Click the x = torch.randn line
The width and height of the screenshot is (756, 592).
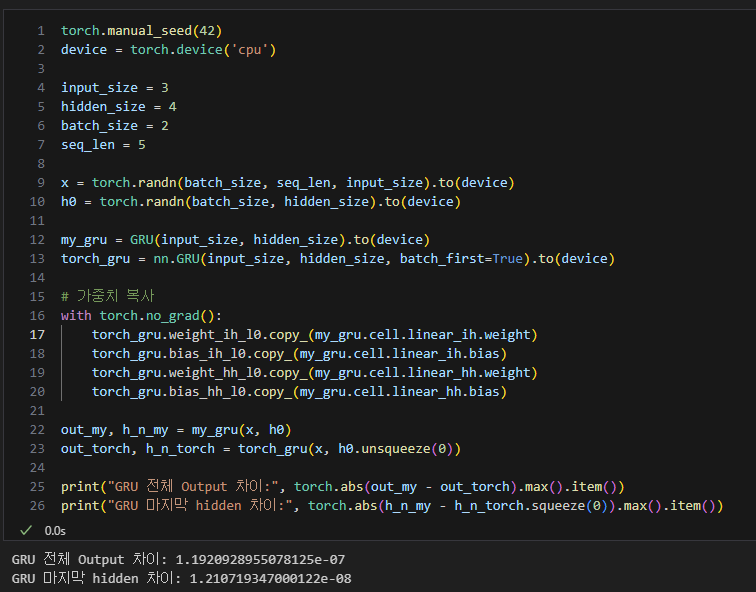288,183
